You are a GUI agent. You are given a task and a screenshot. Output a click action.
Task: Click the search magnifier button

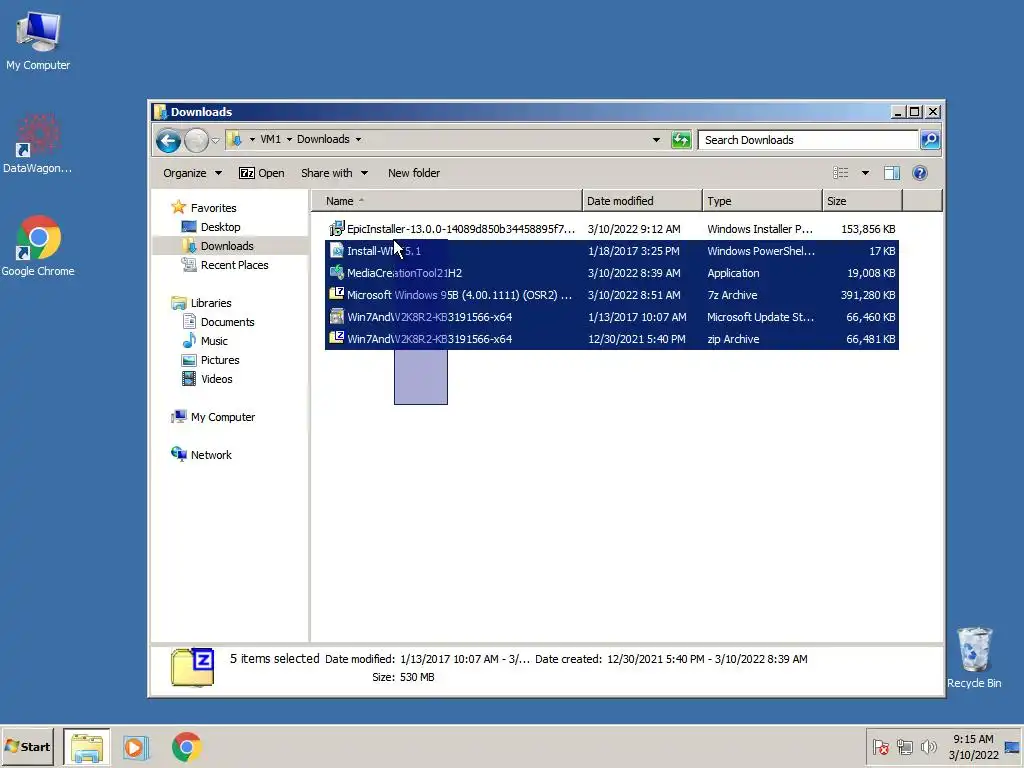pyautogui.click(x=930, y=140)
